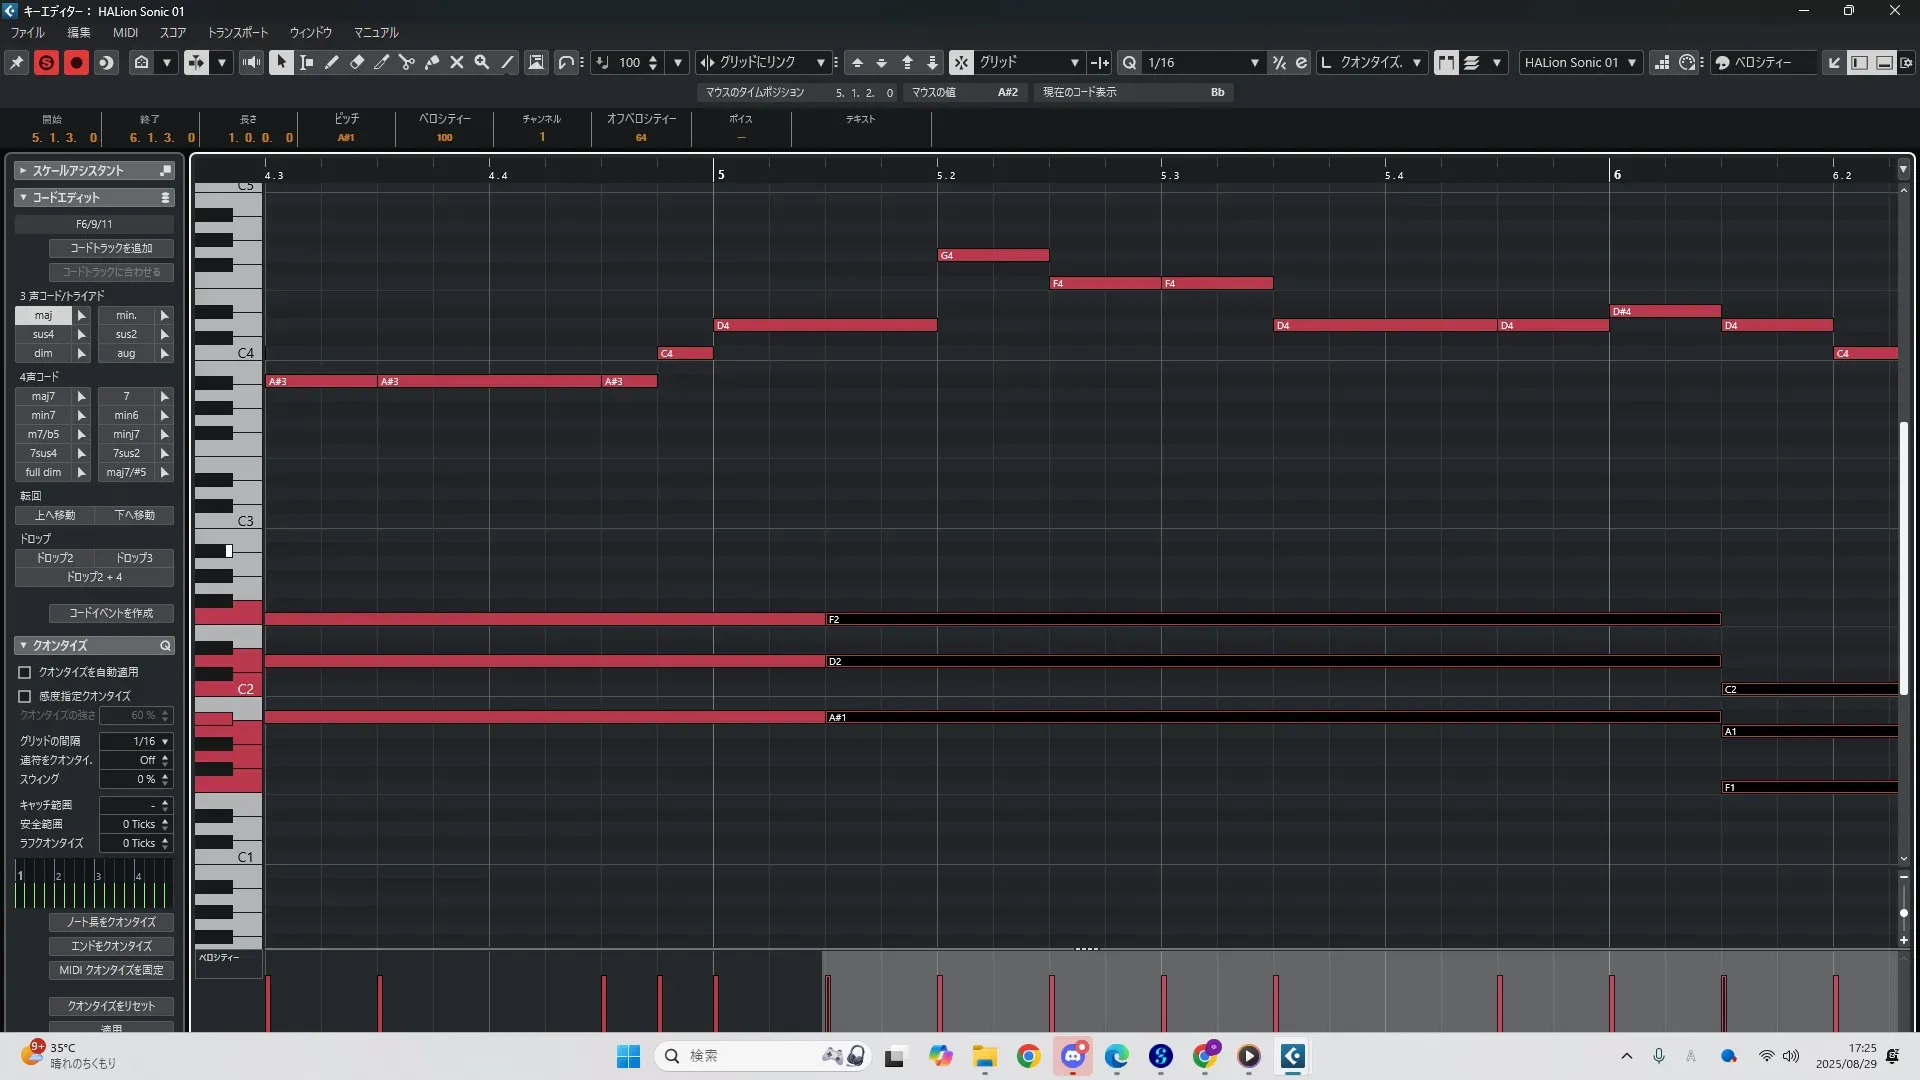Toggle acoustic feedback speaker icon
Viewport: 1920px width, 1080px height.
251,62
